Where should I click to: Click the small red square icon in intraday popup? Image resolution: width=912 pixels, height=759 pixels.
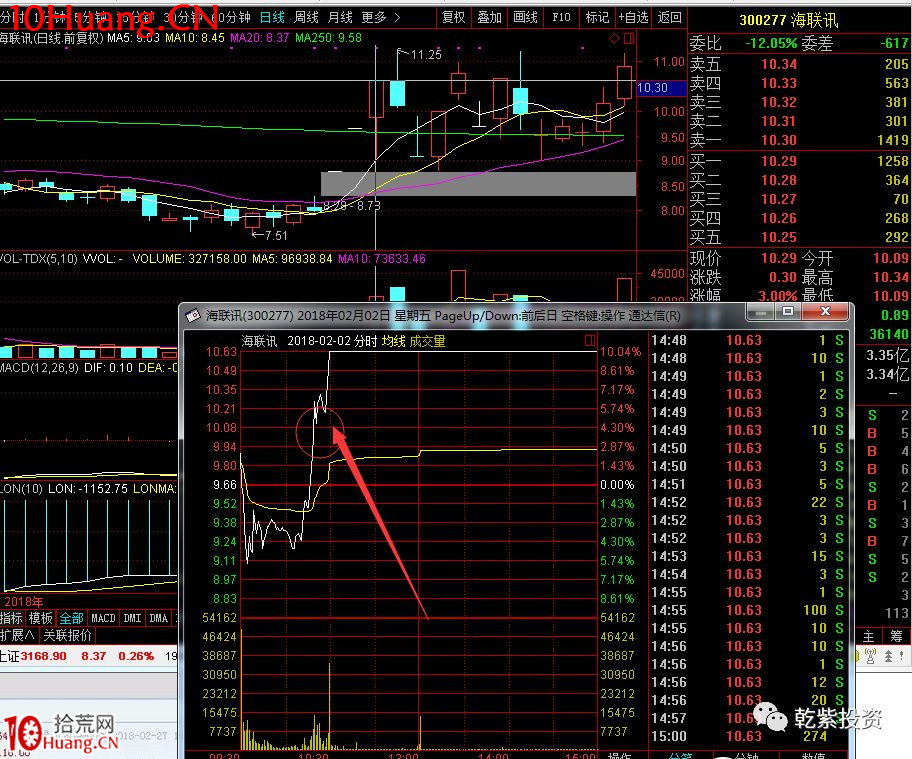[x=590, y=340]
